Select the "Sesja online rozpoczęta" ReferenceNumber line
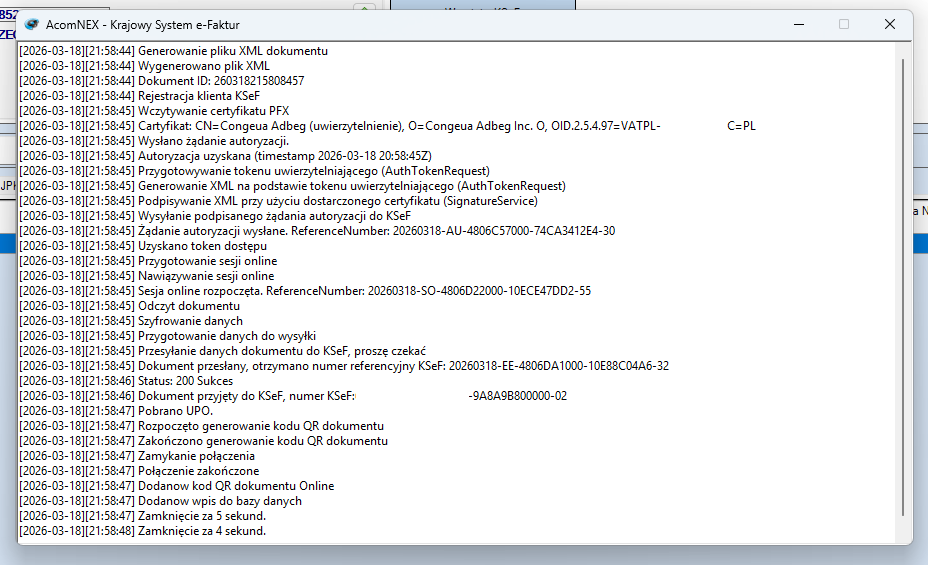Screen dimensions: 928x565 coord(364,291)
